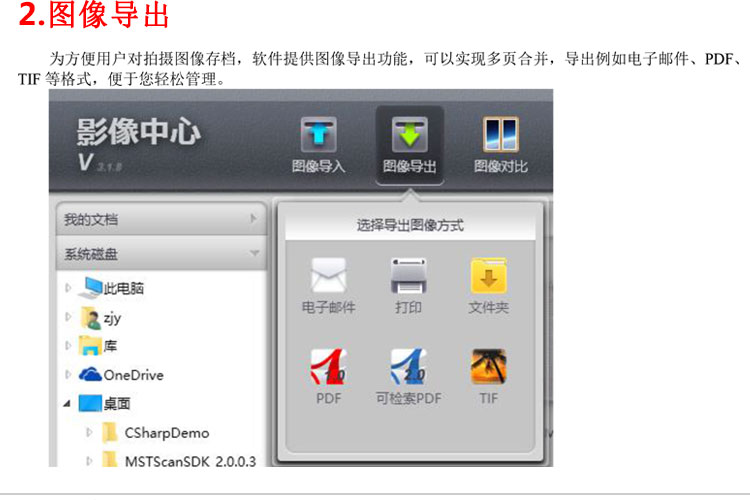Click the 图像导入 (Image Import) icon

[318, 137]
